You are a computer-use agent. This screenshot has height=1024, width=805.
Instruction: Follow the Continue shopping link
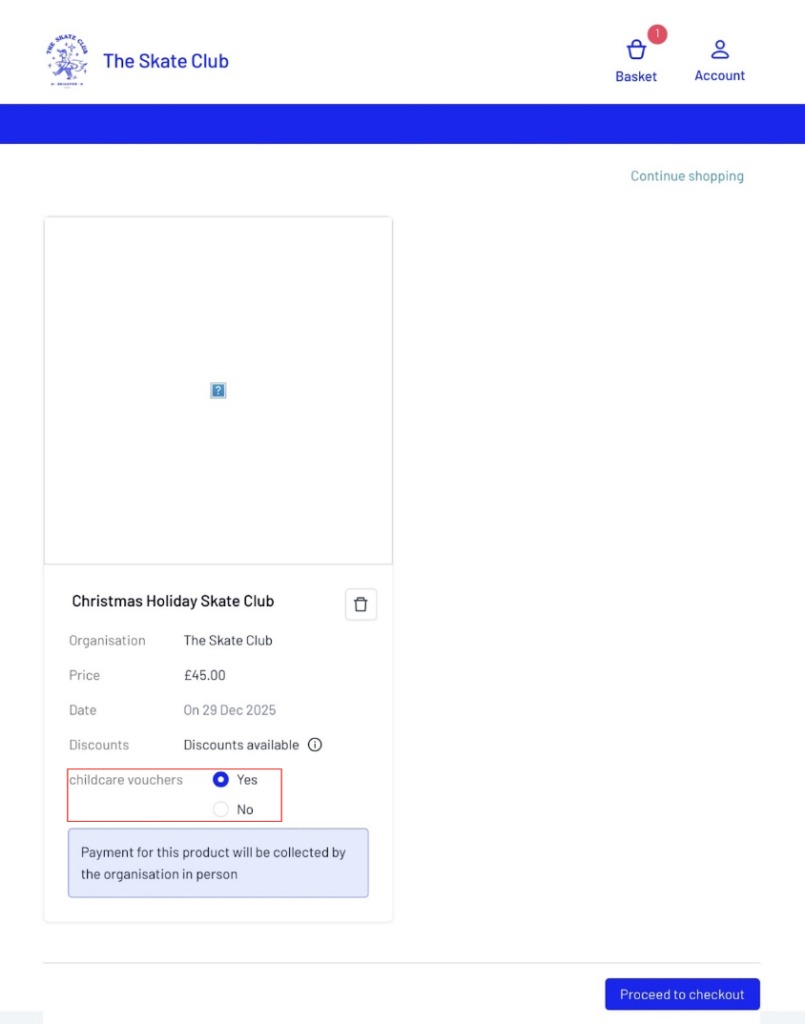tap(687, 176)
